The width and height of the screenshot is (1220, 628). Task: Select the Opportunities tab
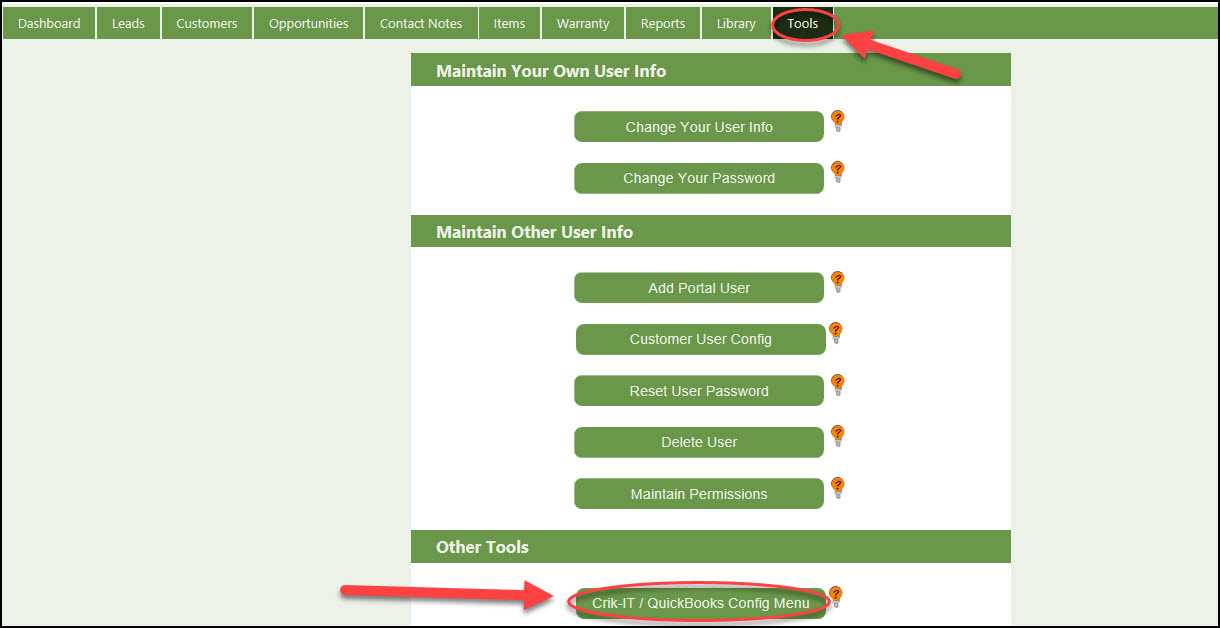click(x=308, y=24)
